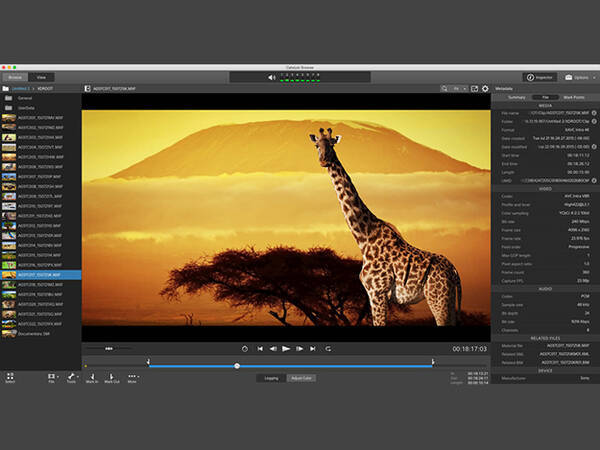Click the volume speaker icon

coord(272,76)
